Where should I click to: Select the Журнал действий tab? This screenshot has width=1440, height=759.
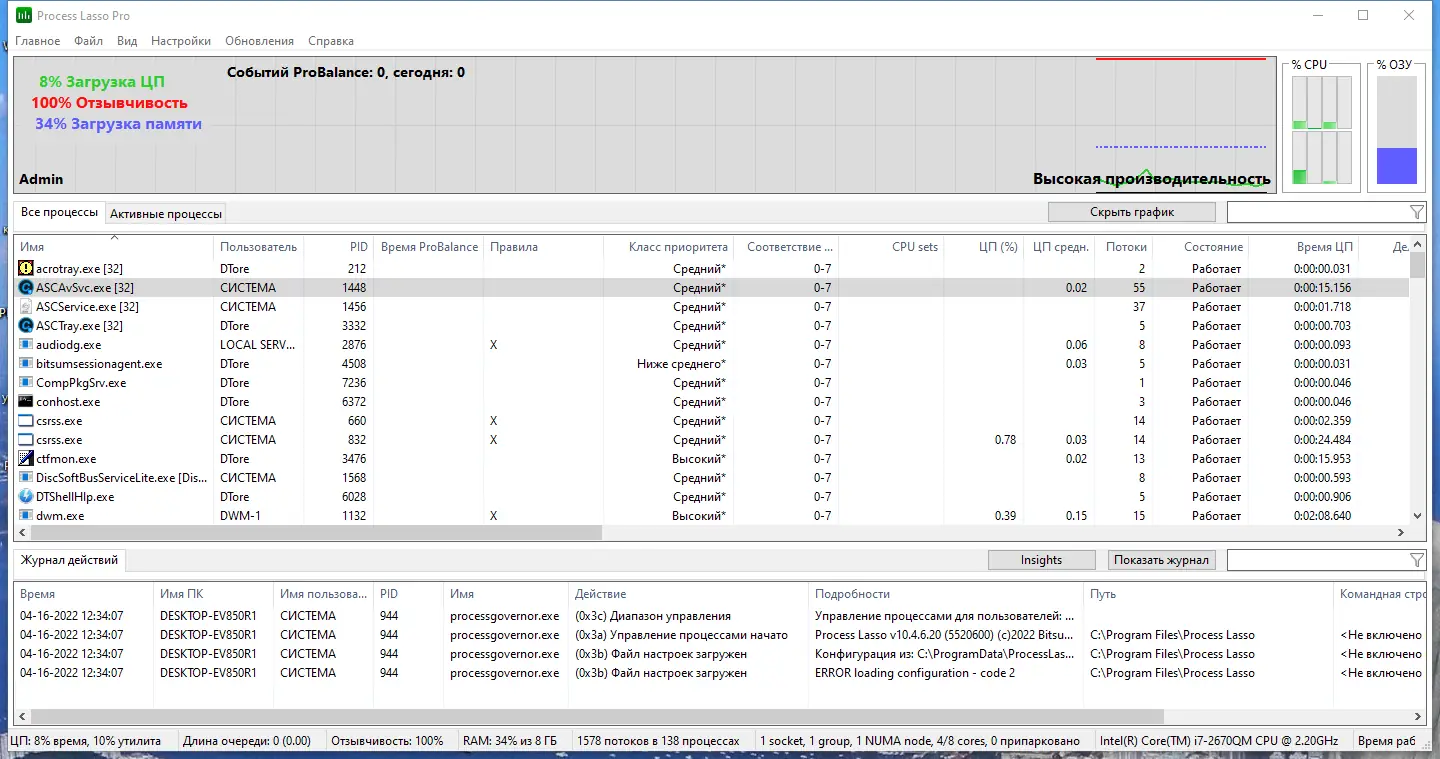(x=69, y=560)
